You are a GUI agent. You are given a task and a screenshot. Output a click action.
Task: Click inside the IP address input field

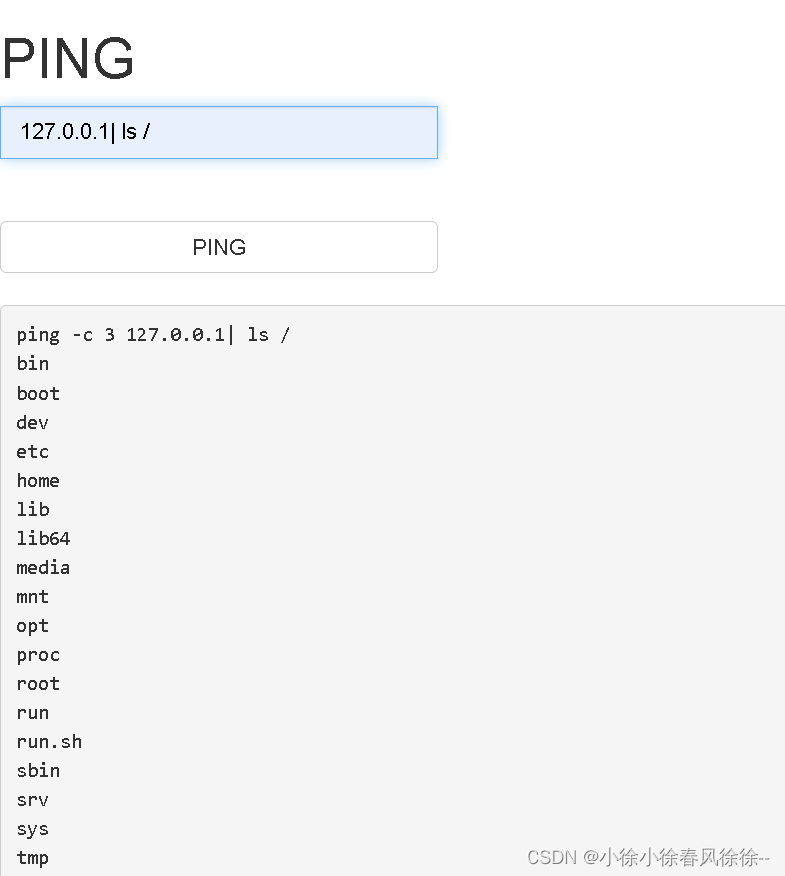click(x=219, y=131)
